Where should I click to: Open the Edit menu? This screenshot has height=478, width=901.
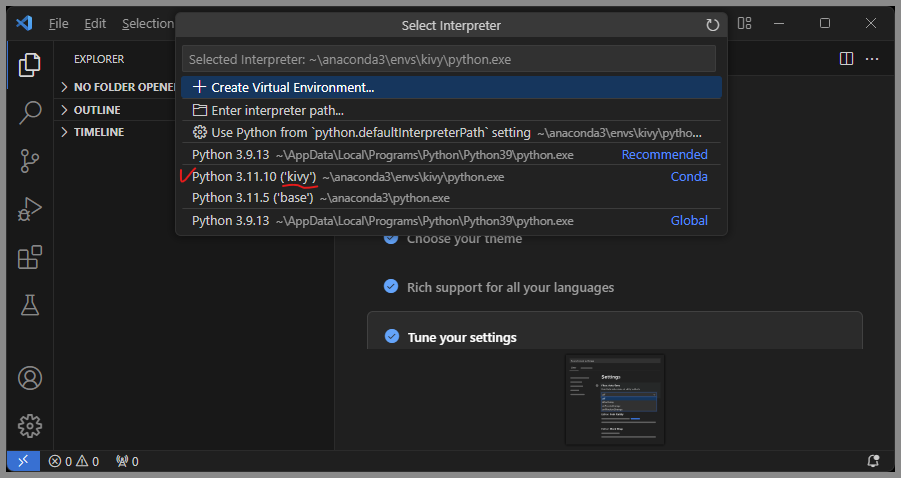tap(95, 24)
